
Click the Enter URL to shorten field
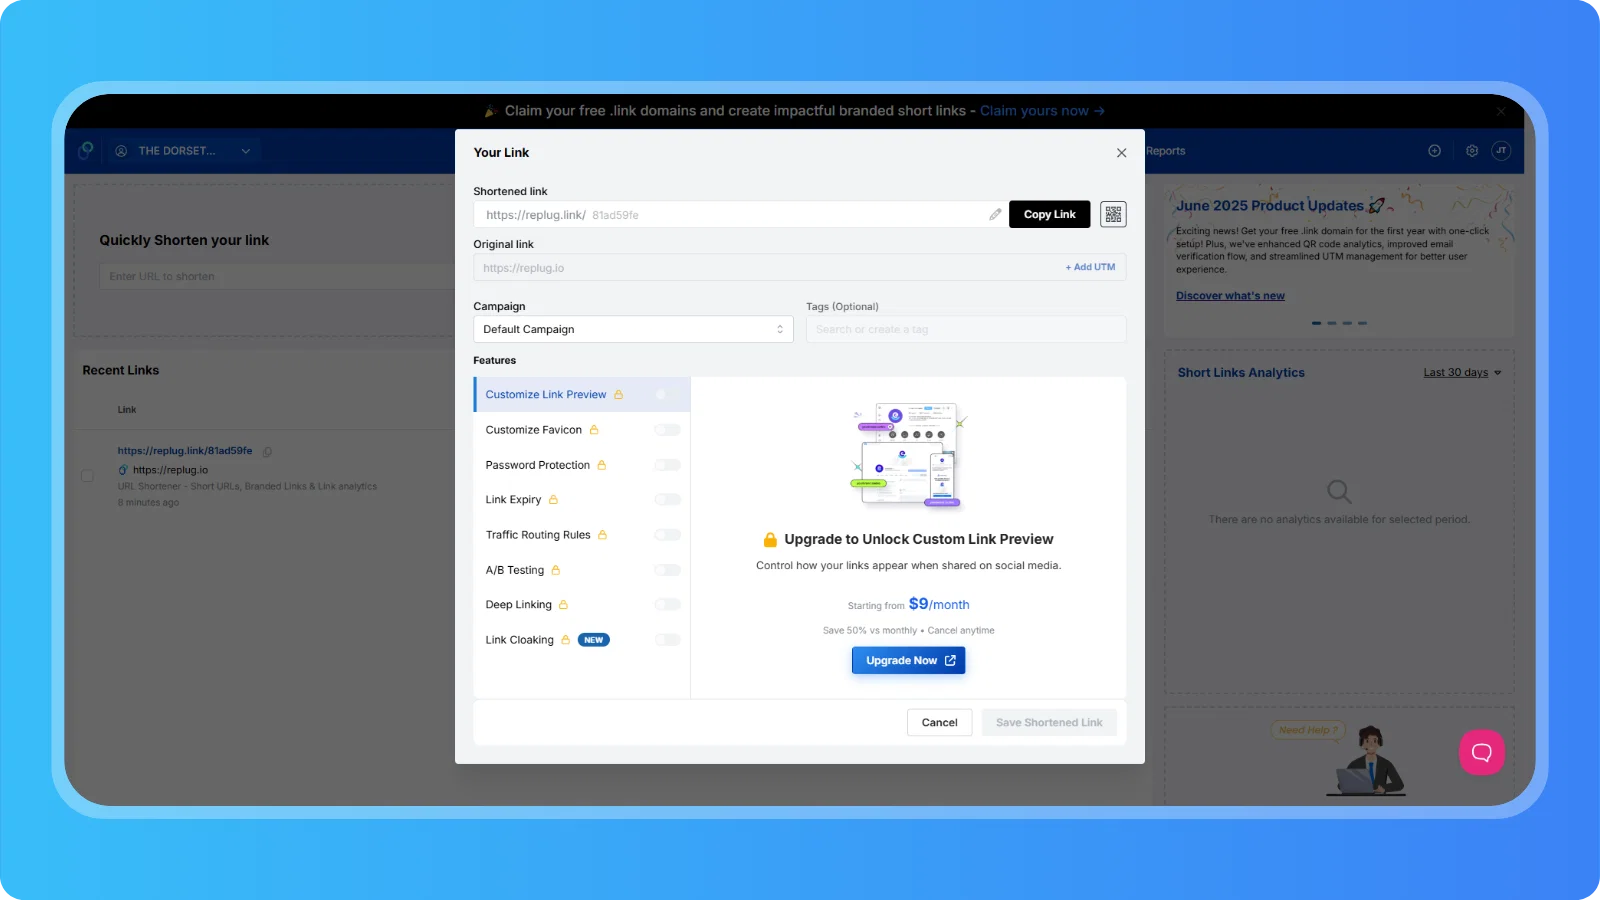pyautogui.click(x=277, y=276)
